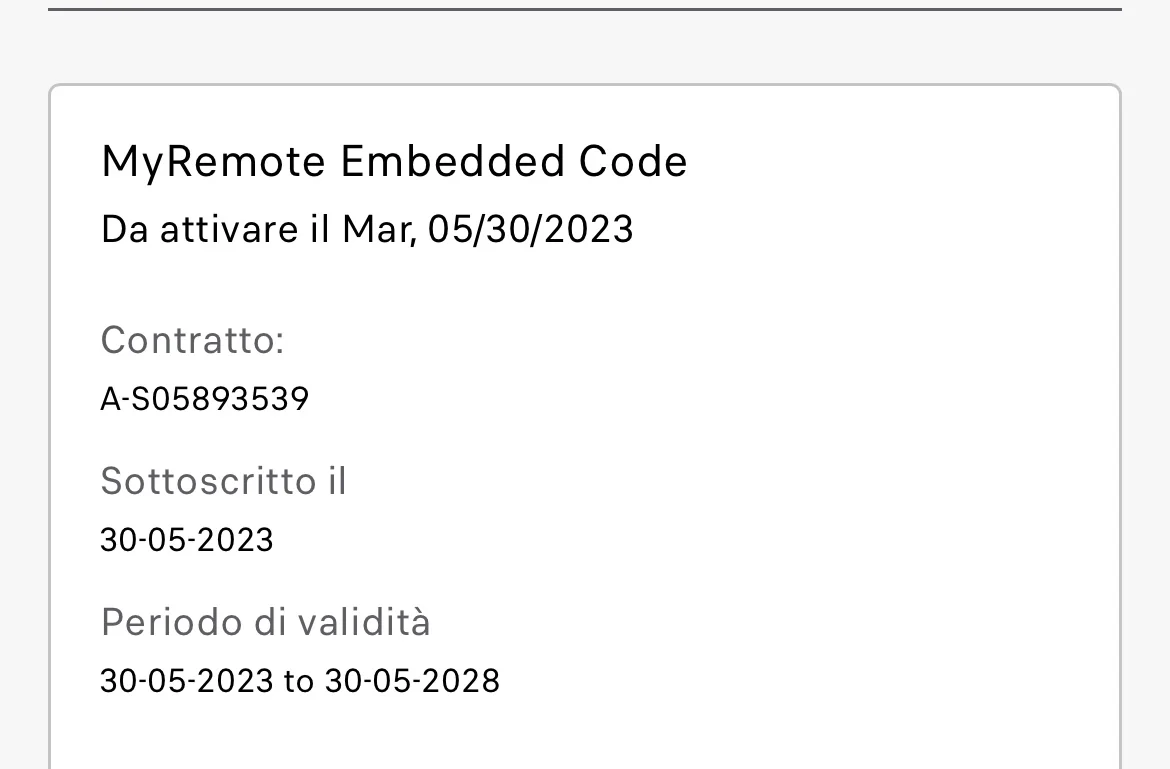Click the 'Mar,' day abbreviation
Screen dimensions: 1170x769
tap(379, 230)
